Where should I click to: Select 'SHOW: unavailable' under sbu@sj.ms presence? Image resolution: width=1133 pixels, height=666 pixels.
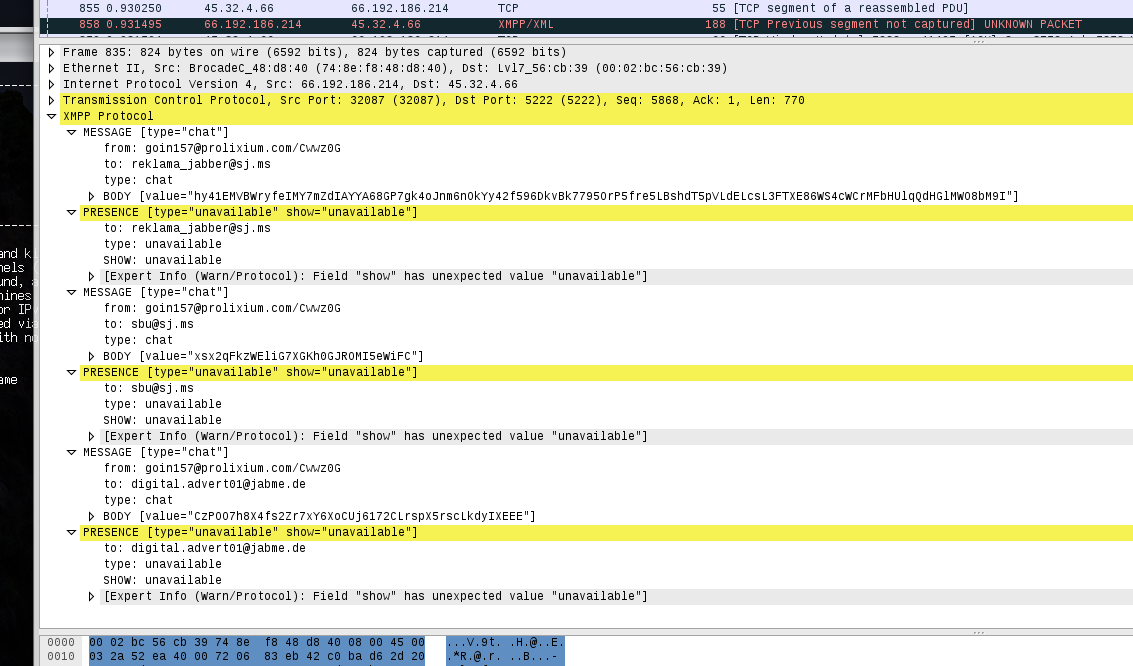pos(162,420)
